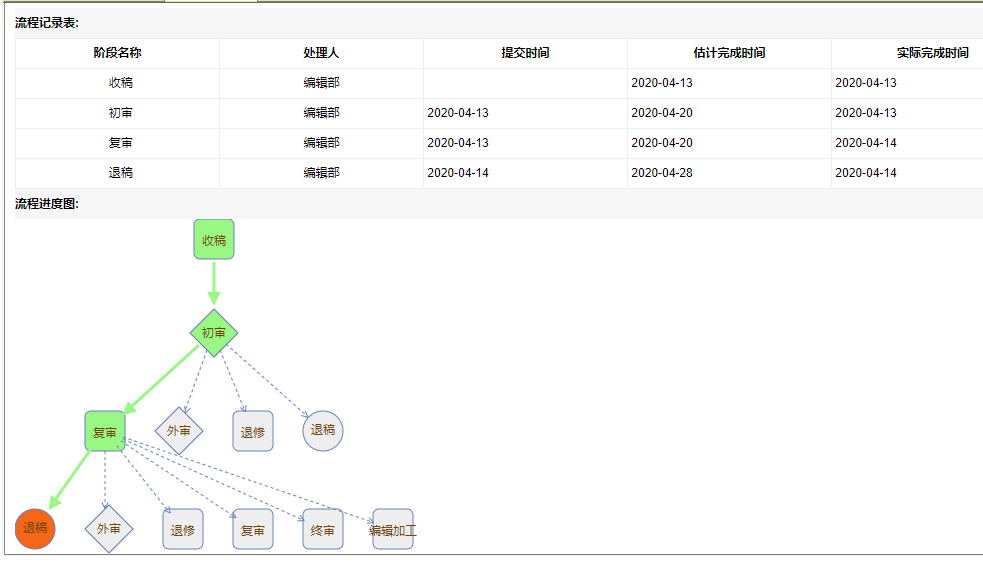Click the 流程记录表 section heading

click(47, 23)
